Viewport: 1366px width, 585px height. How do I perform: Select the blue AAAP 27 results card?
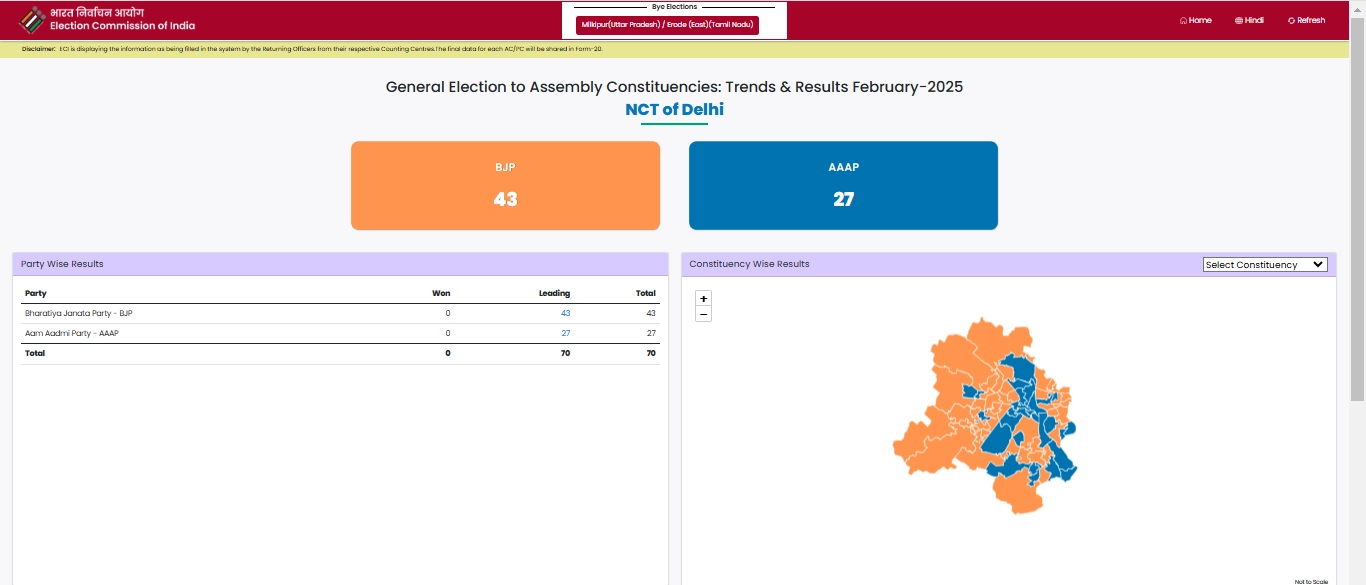[843, 186]
